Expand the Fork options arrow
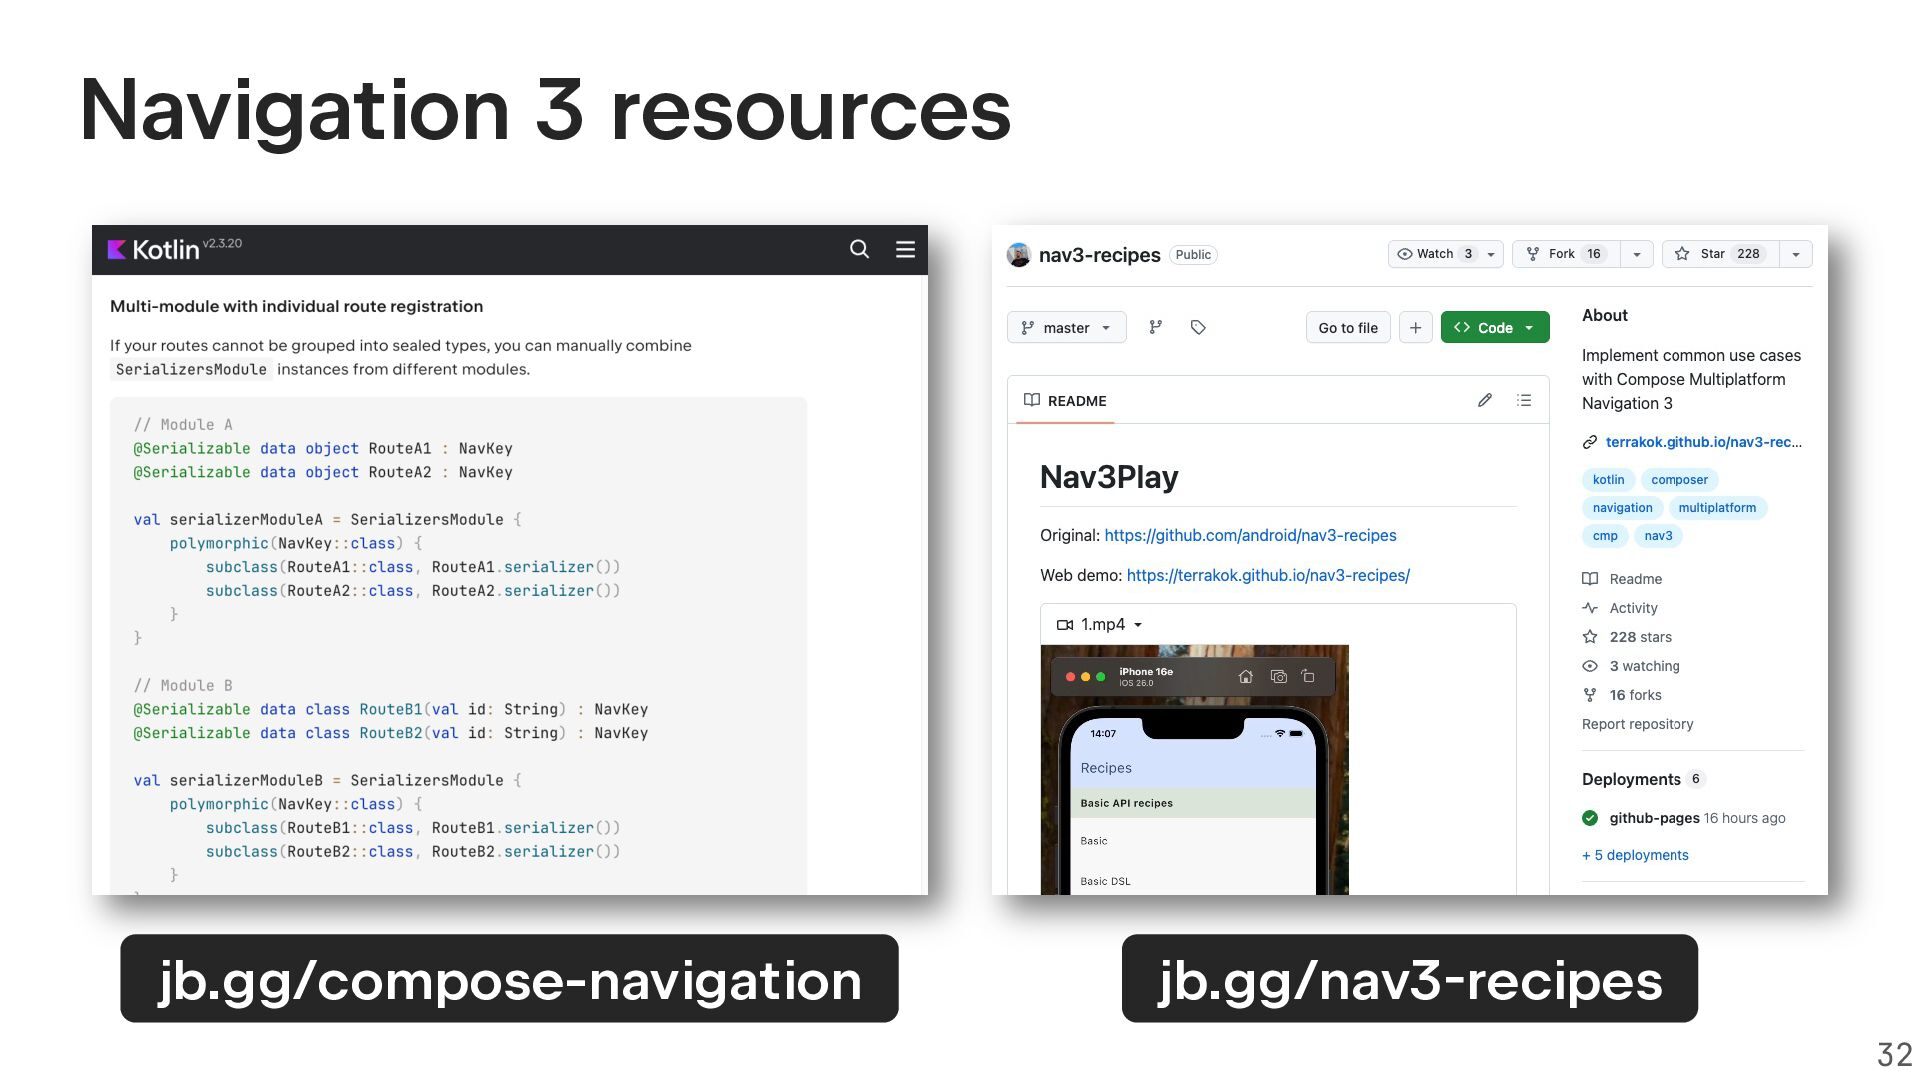This screenshot has width=1920, height=1080. tap(1637, 254)
